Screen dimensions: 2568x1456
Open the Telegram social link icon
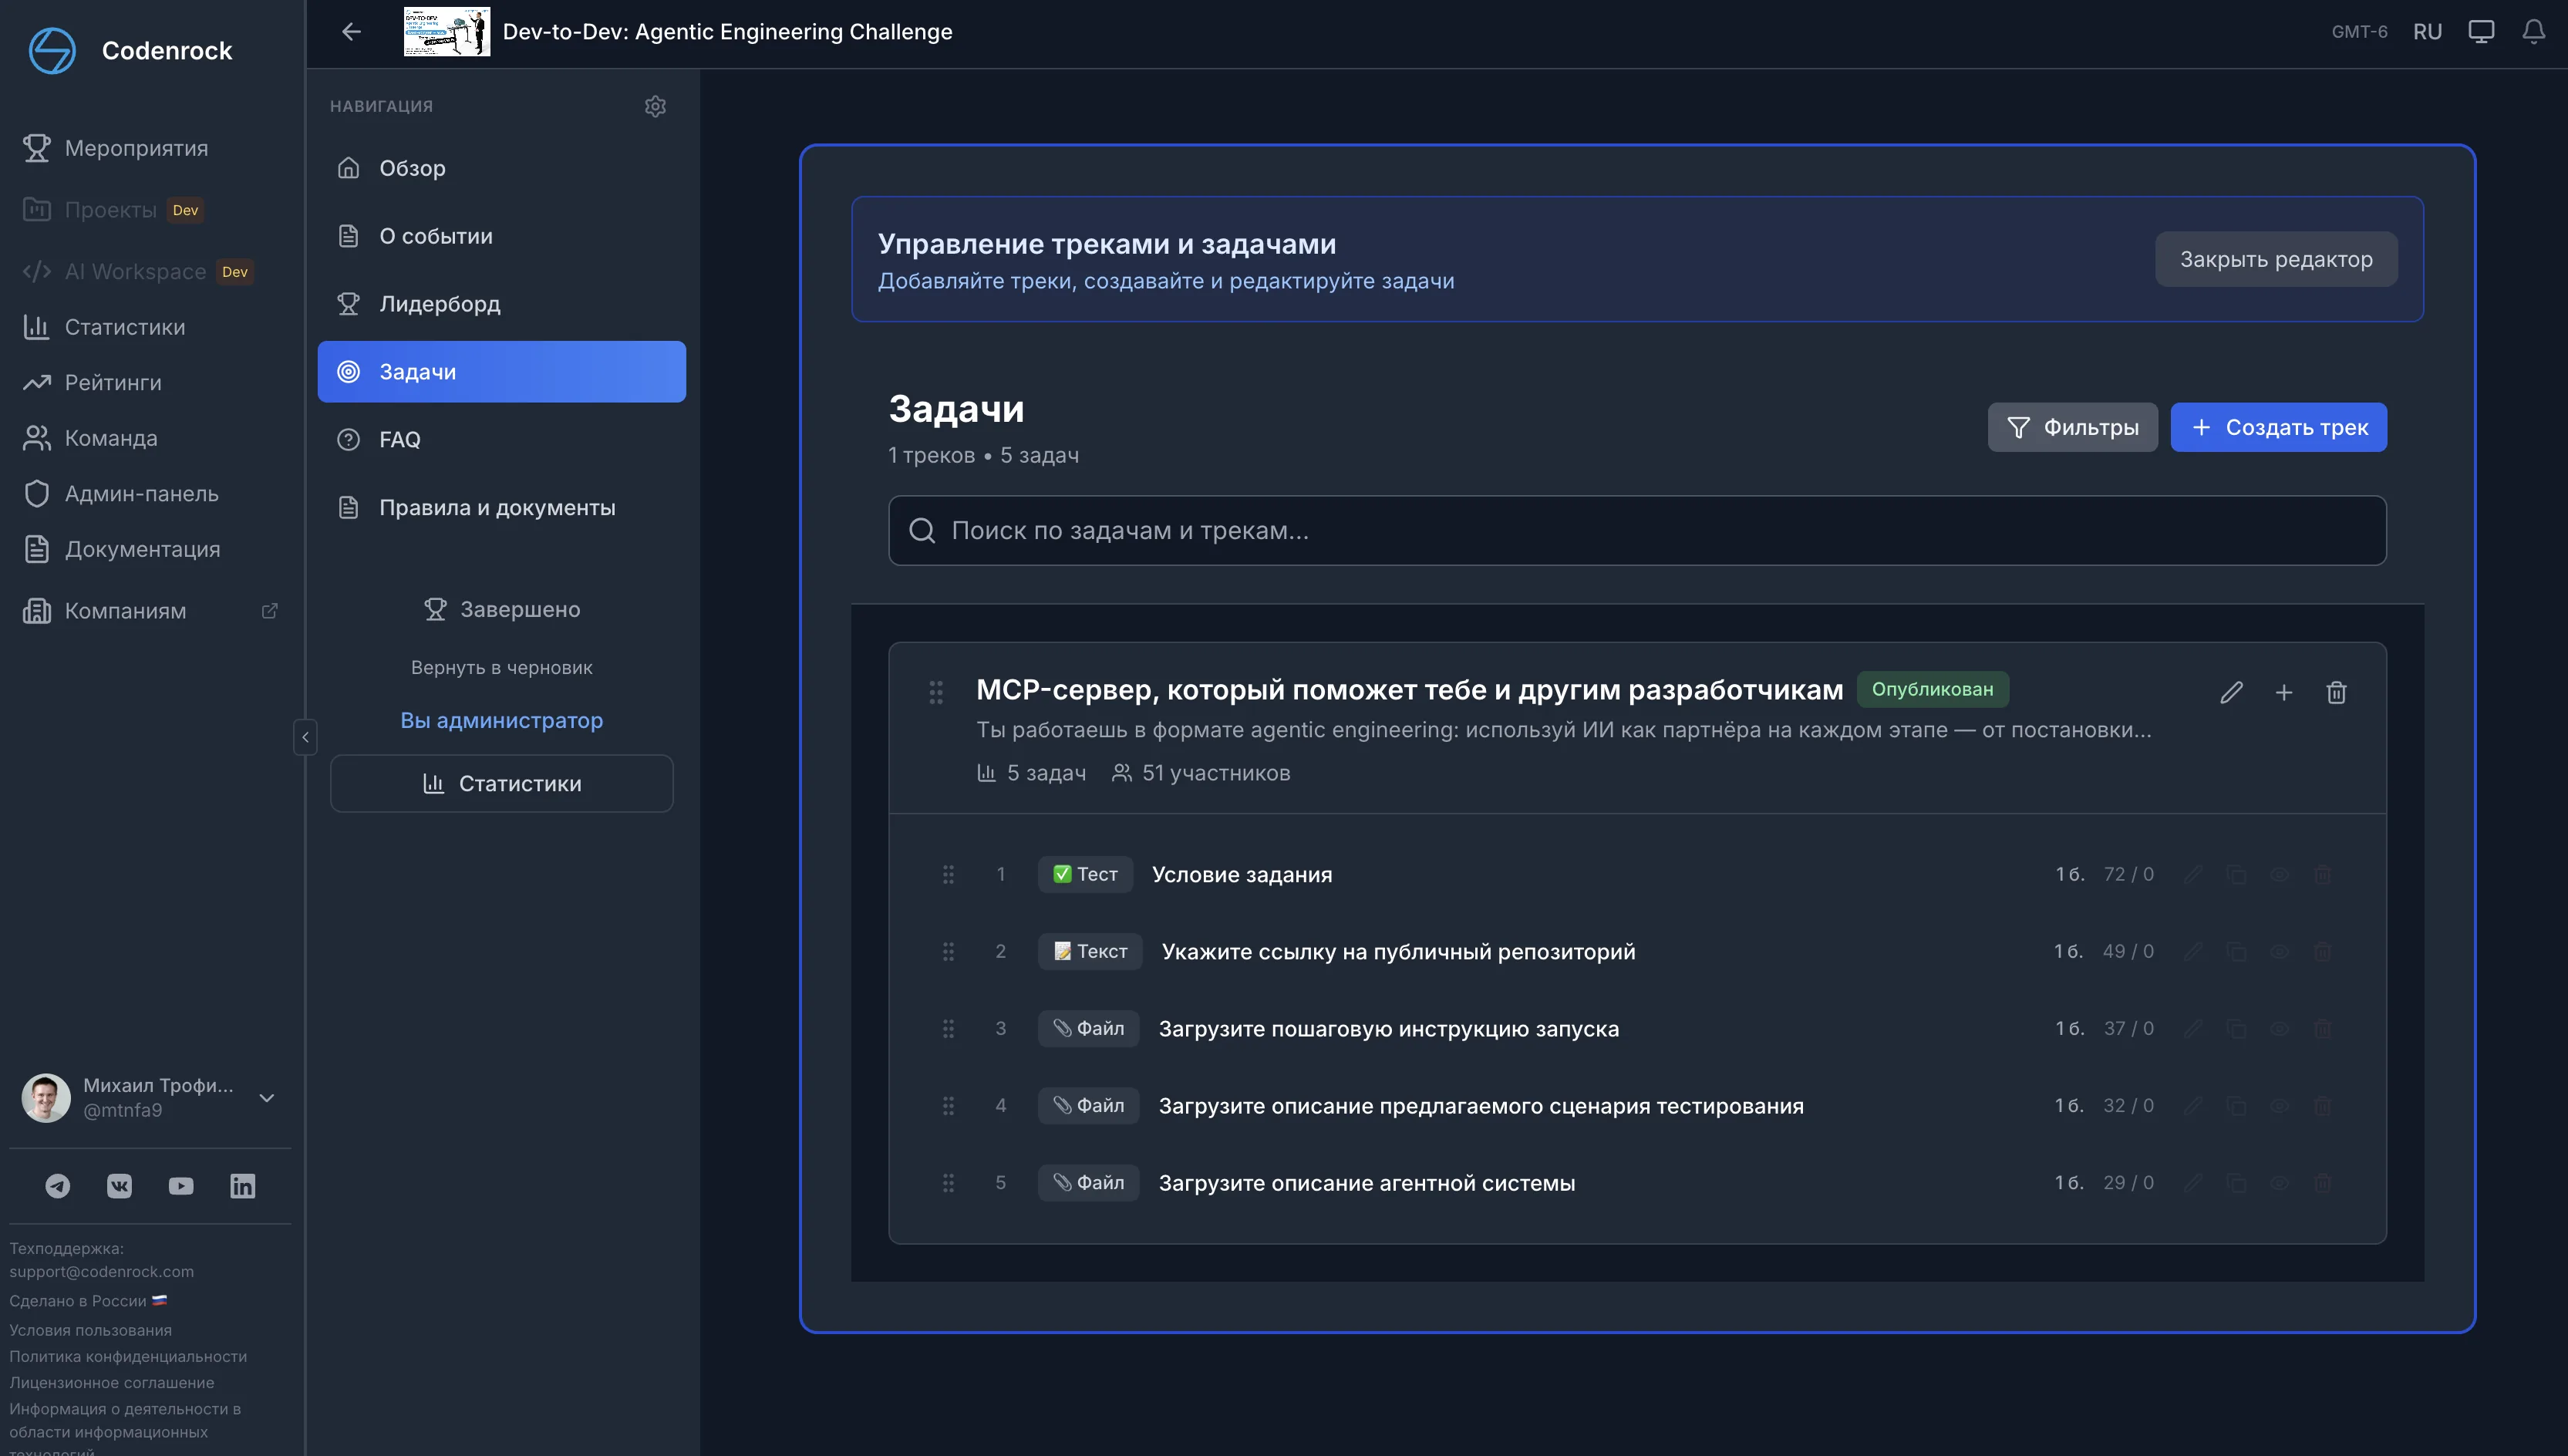[x=58, y=1186]
